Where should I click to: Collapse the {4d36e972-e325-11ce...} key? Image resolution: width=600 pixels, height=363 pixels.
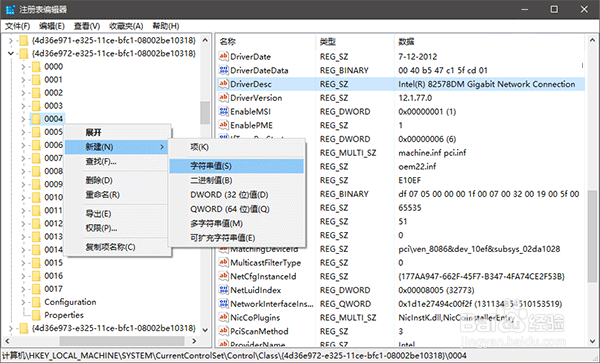pyautogui.click(x=11, y=54)
